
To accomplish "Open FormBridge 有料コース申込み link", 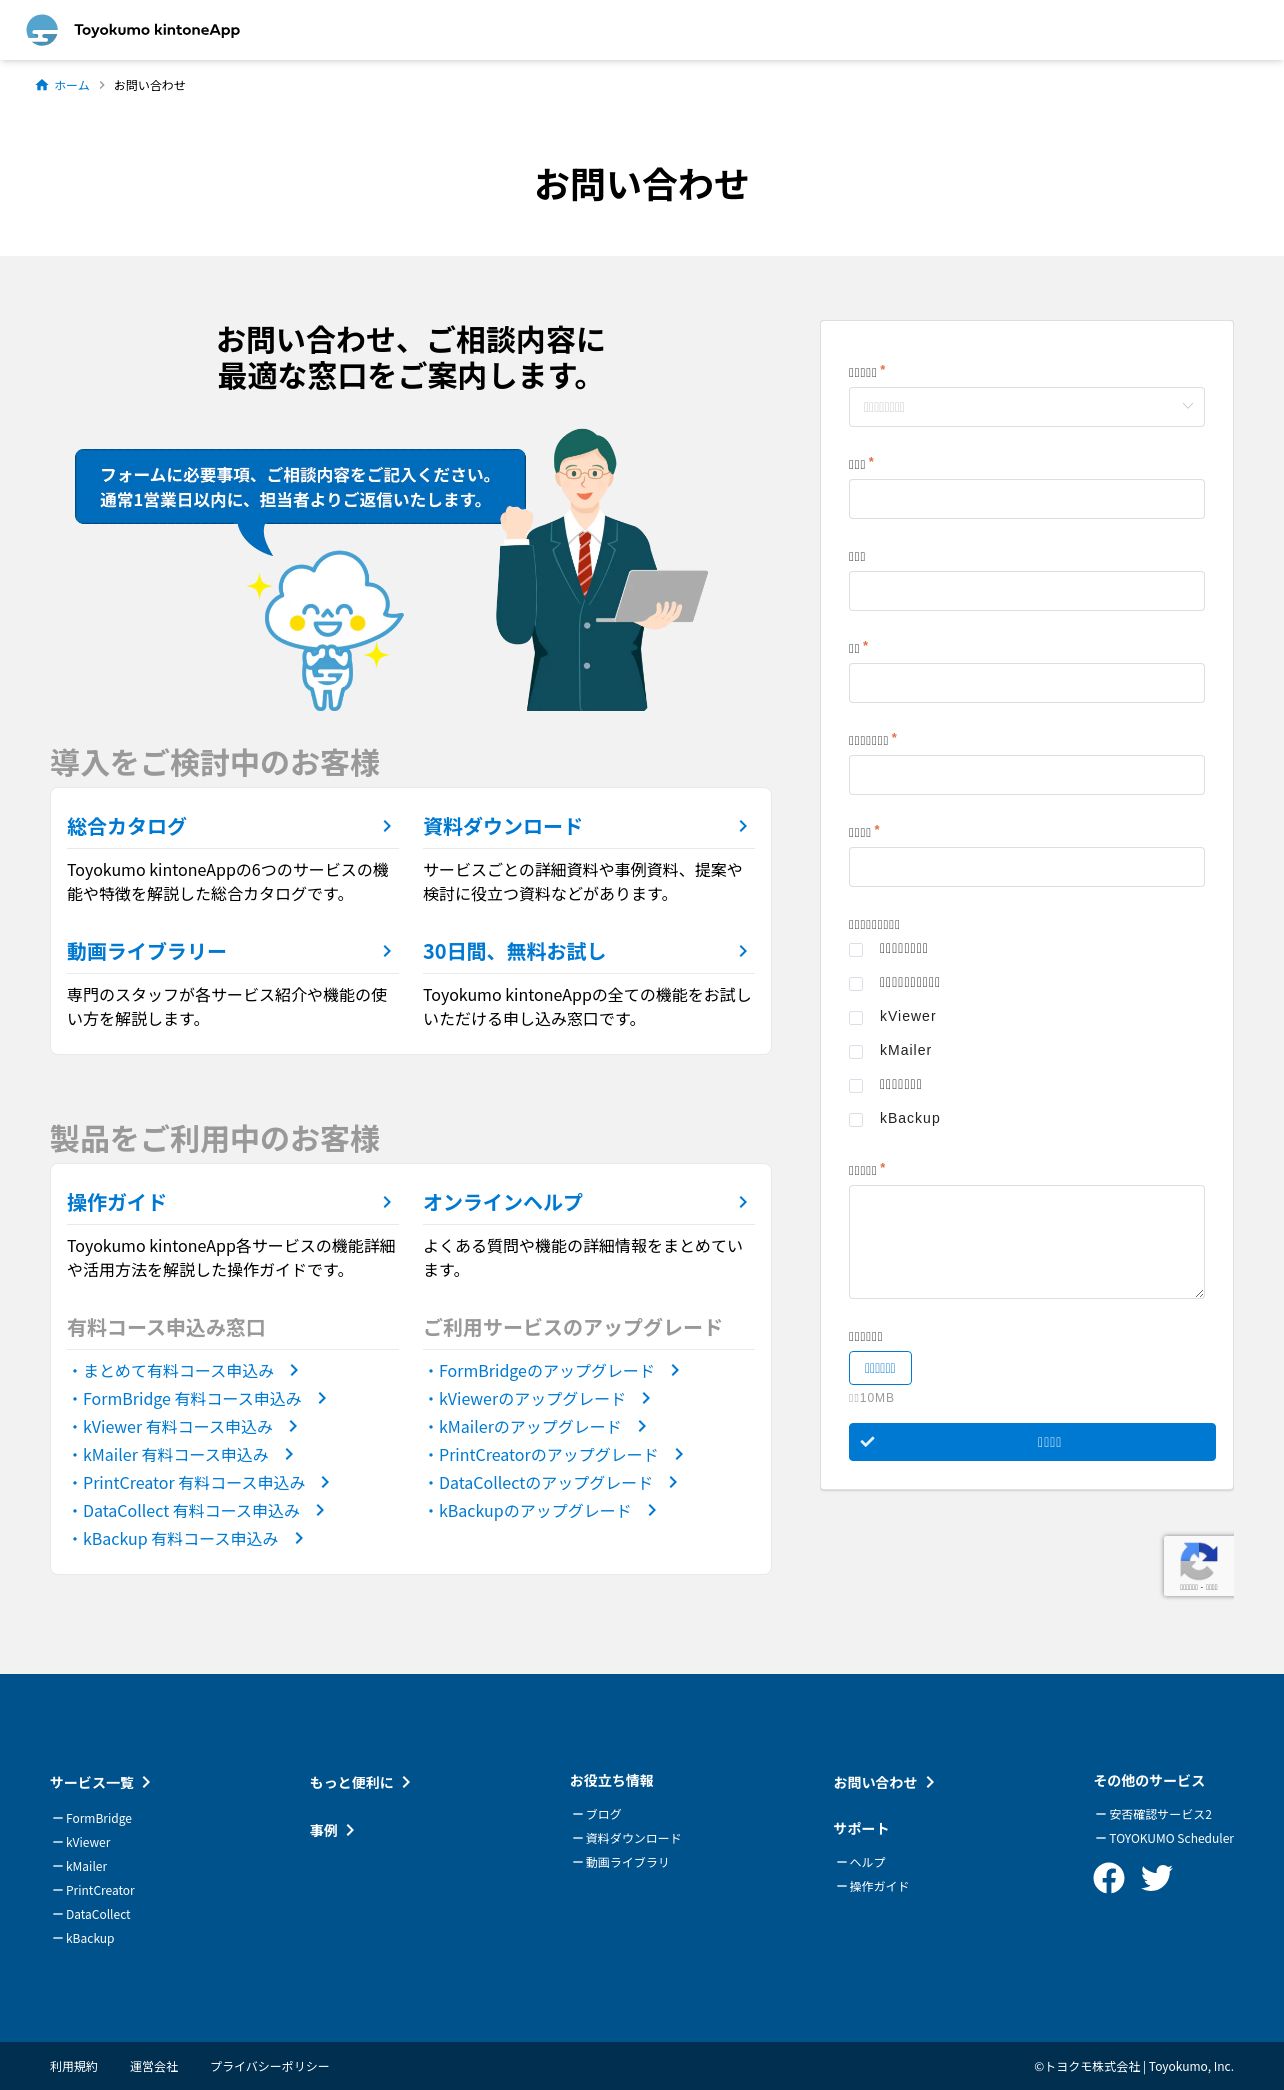I will tap(192, 1398).
